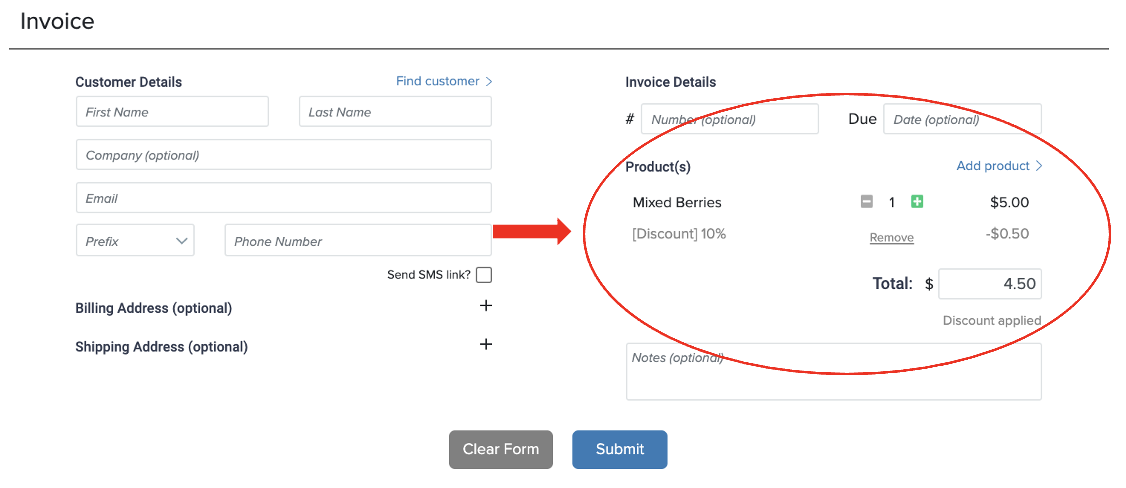Tick the Send SMS link checkbox

pos(484,275)
